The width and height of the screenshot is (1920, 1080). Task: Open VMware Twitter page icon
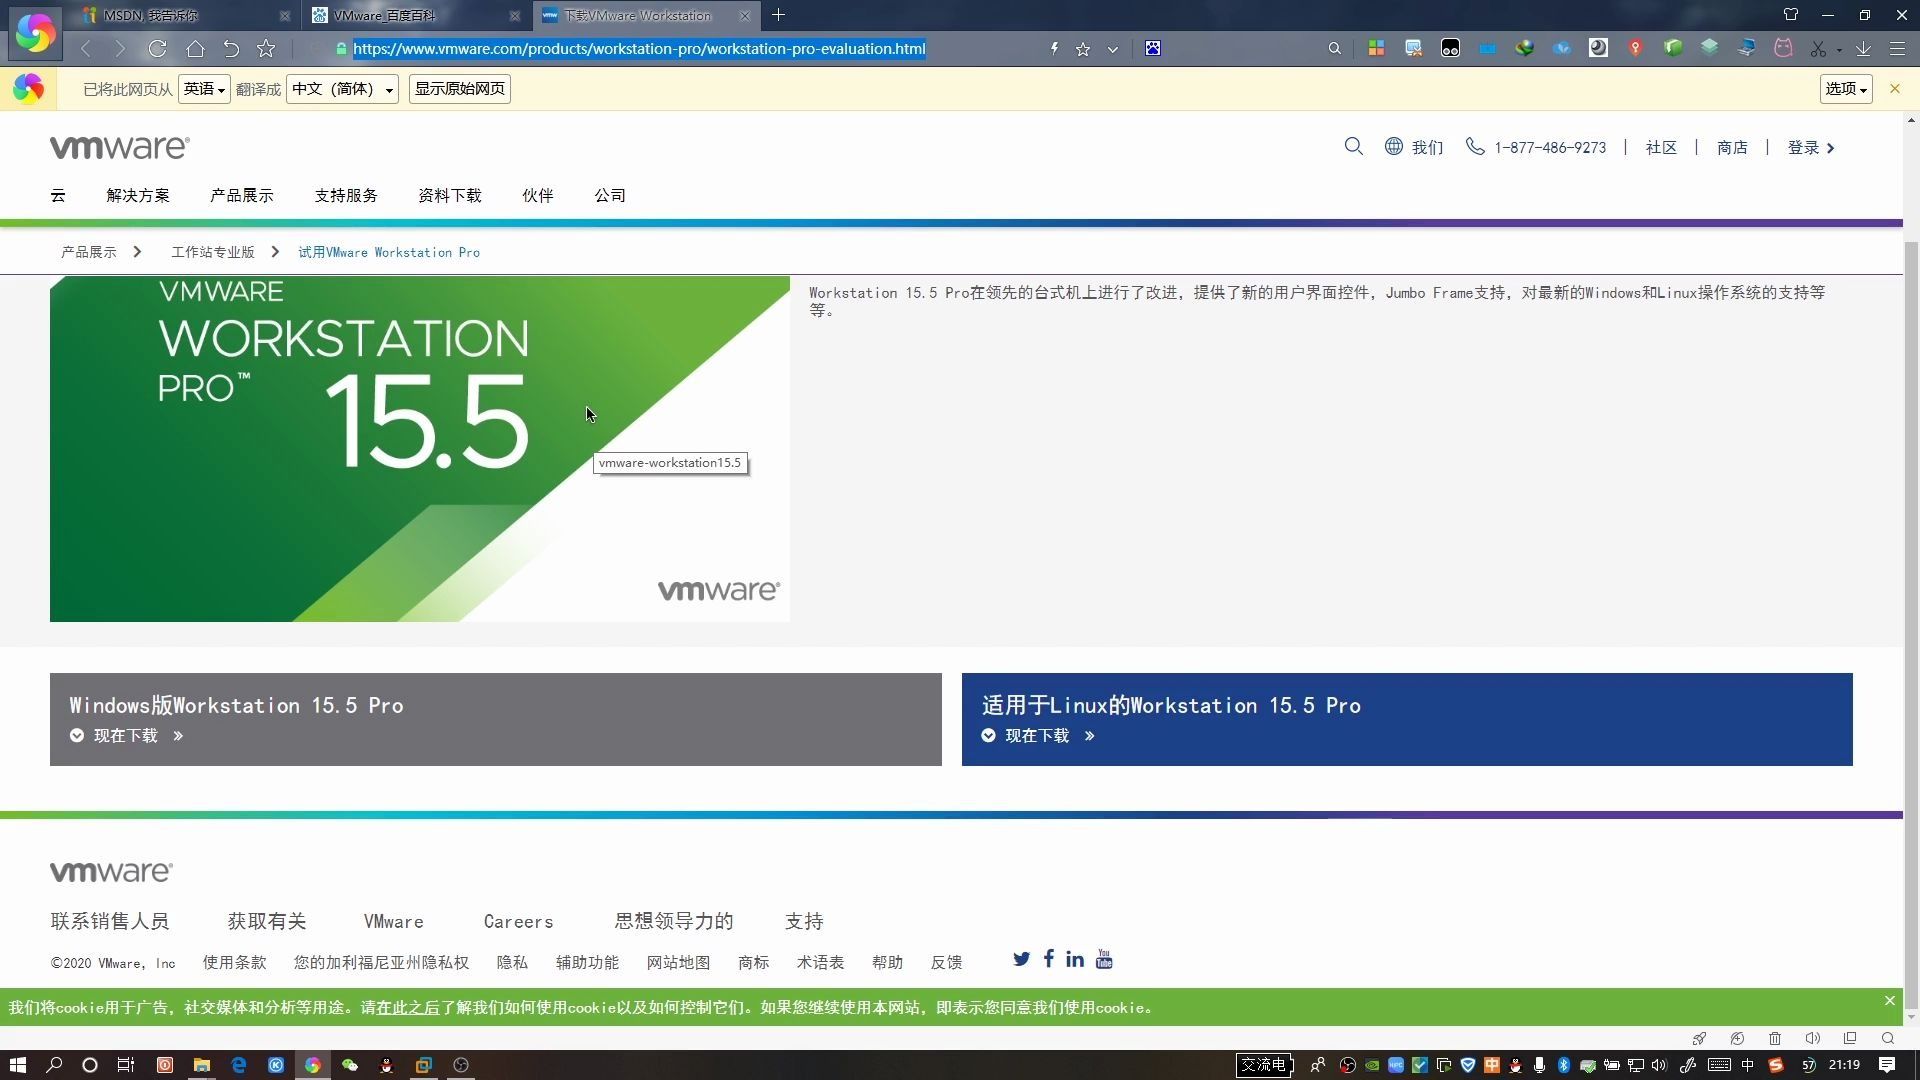click(1021, 960)
